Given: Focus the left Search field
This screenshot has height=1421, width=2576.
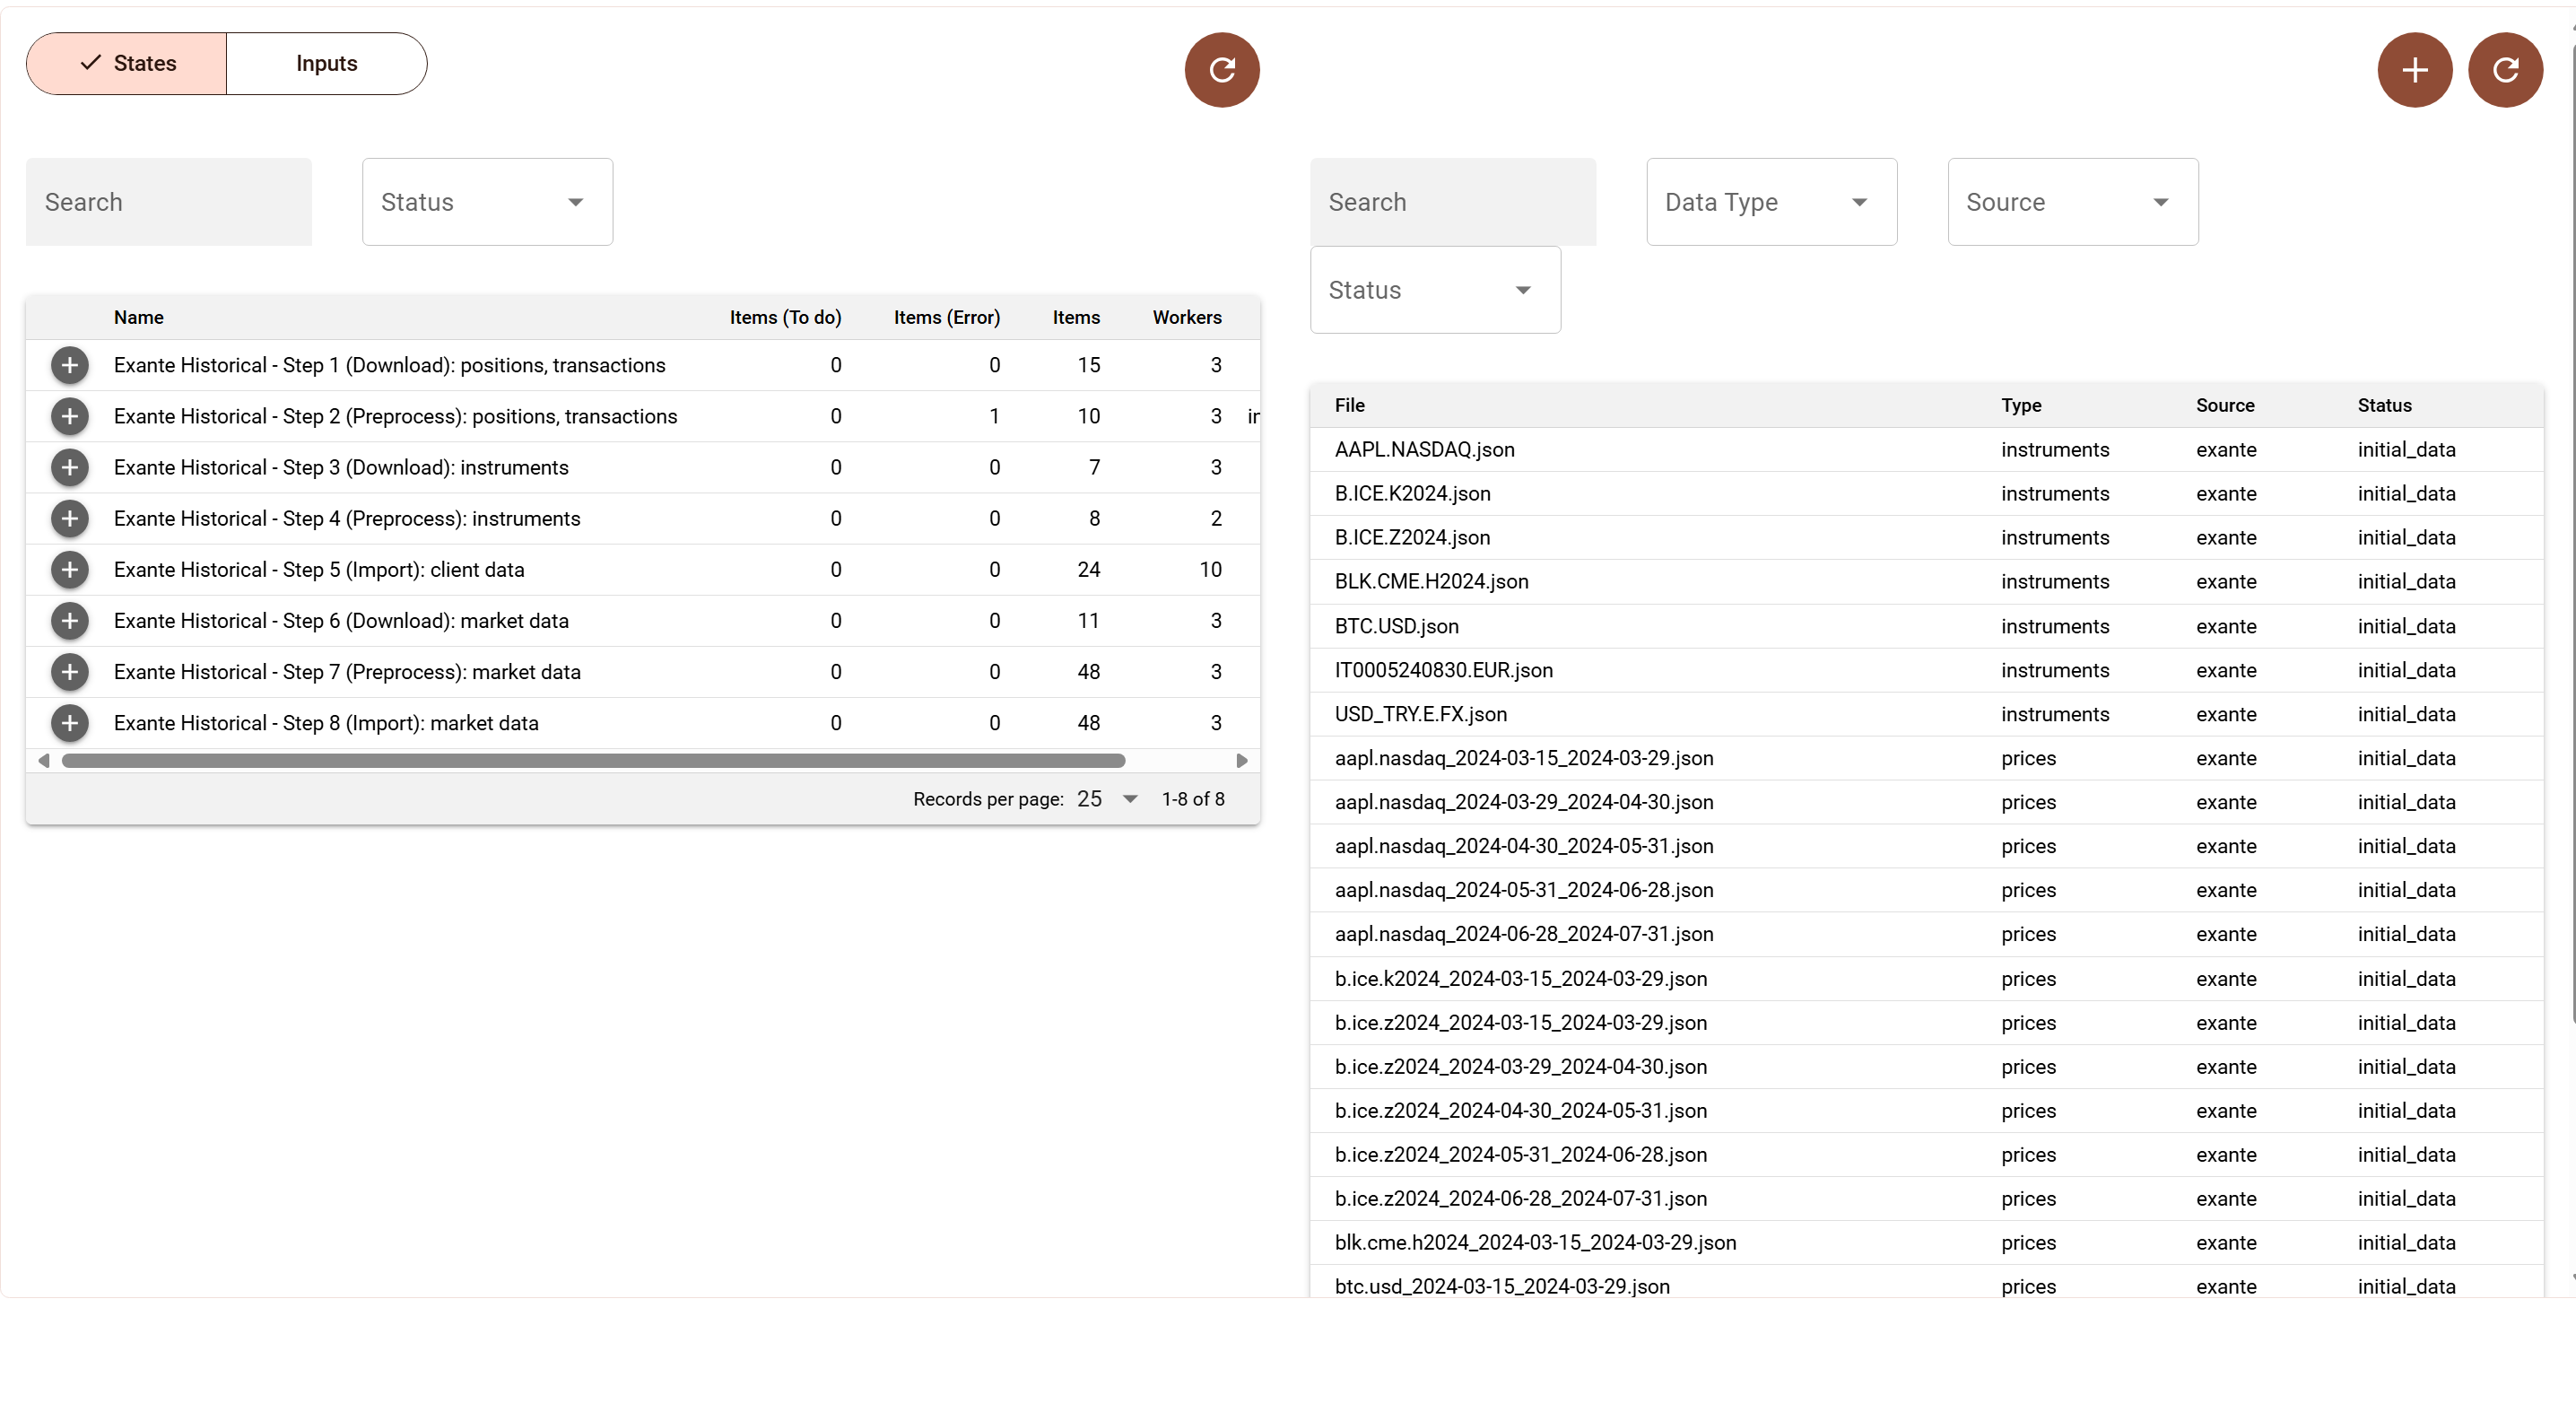Looking at the screenshot, I should (x=169, y=202).
